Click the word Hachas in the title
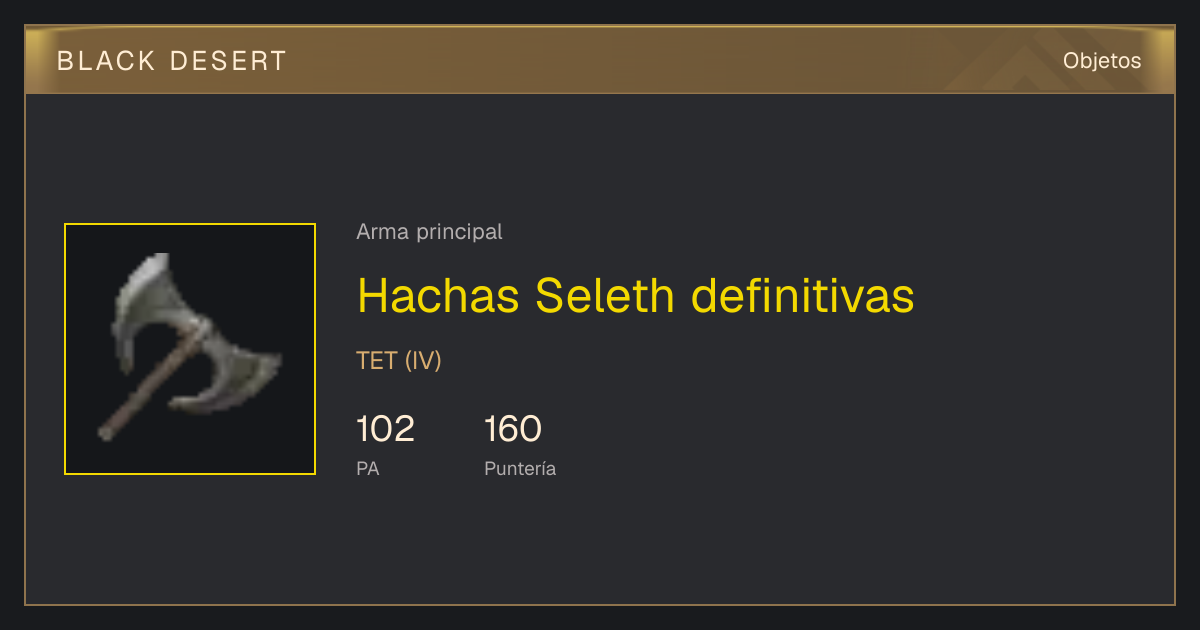The width and height of the screenshot is (1200, 630). point(438,296)
